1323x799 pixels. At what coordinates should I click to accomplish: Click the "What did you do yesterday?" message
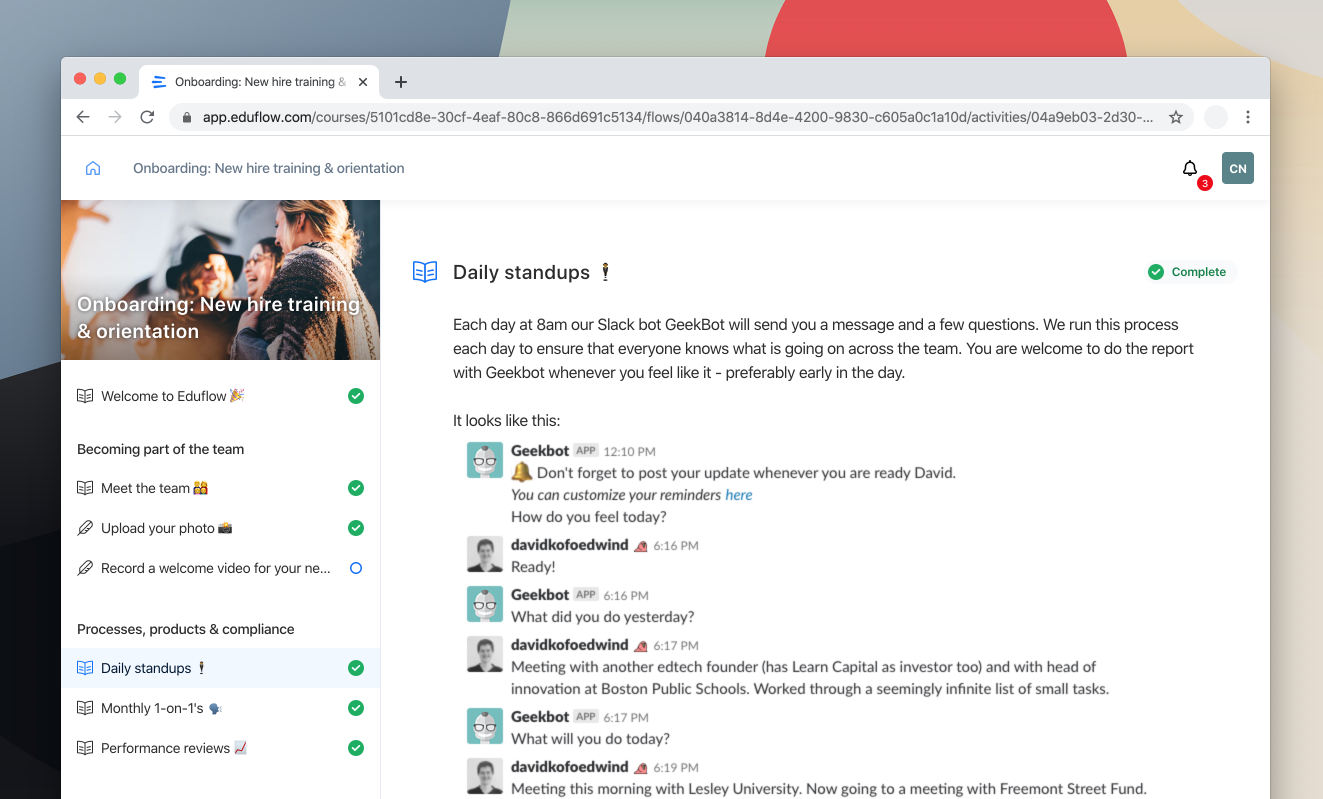coord(602,617)
